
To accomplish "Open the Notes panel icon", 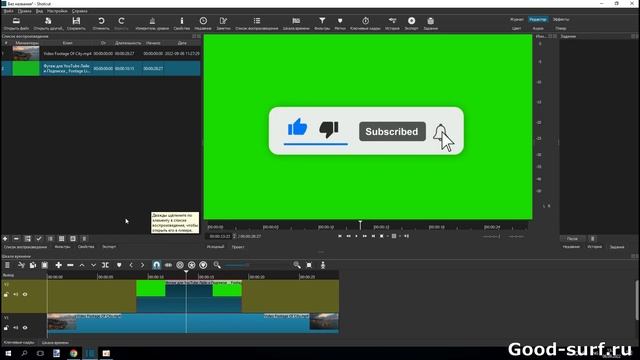I will tap(223, 21).
